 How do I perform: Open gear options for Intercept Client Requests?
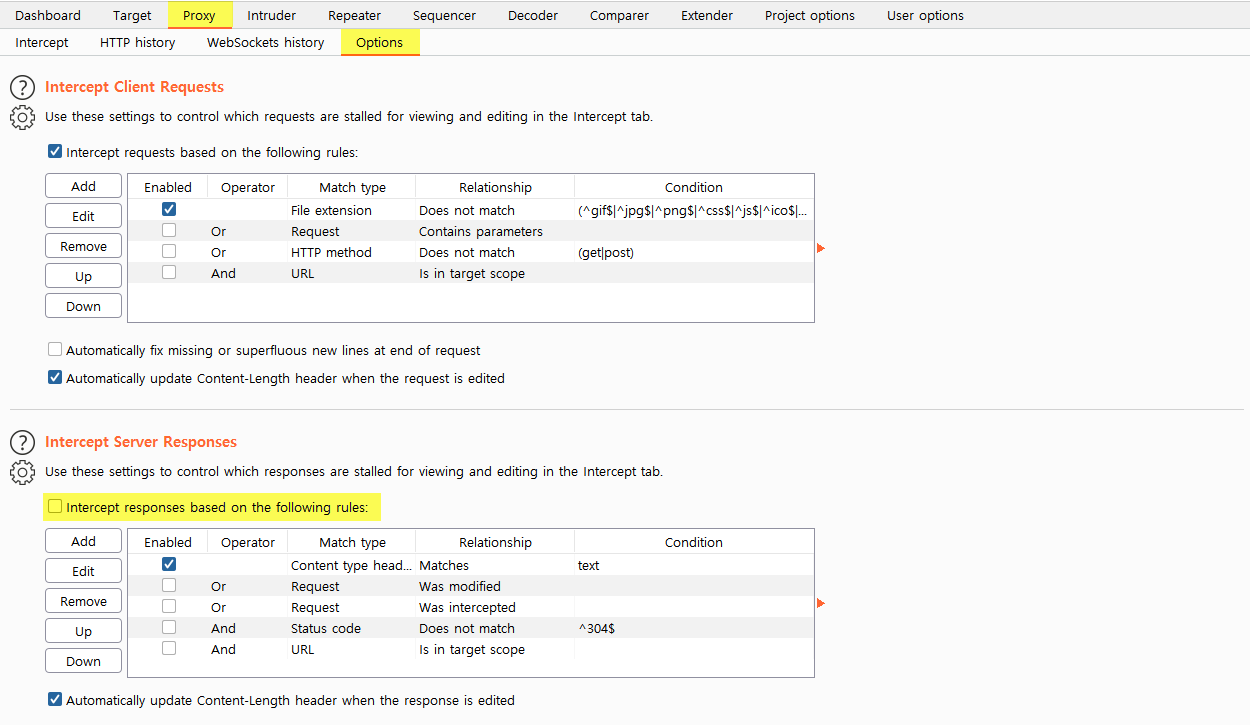click(22, 117)
